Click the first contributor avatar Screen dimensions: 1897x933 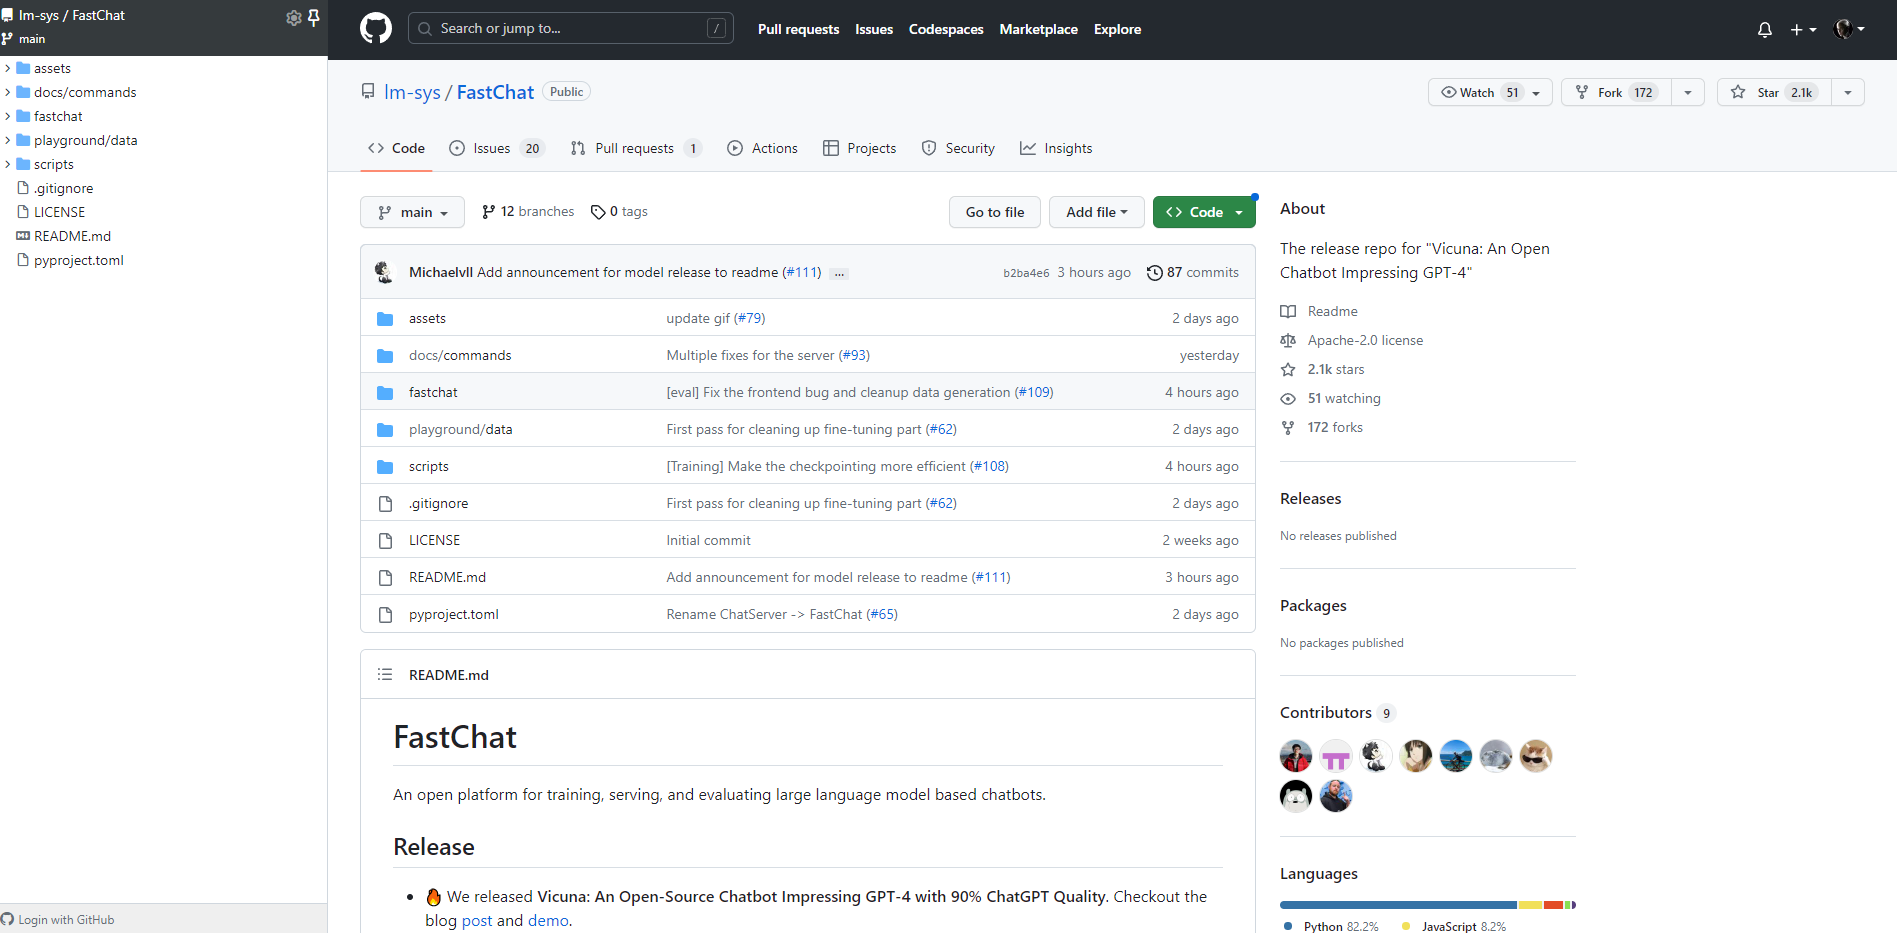click(1296, 756)
